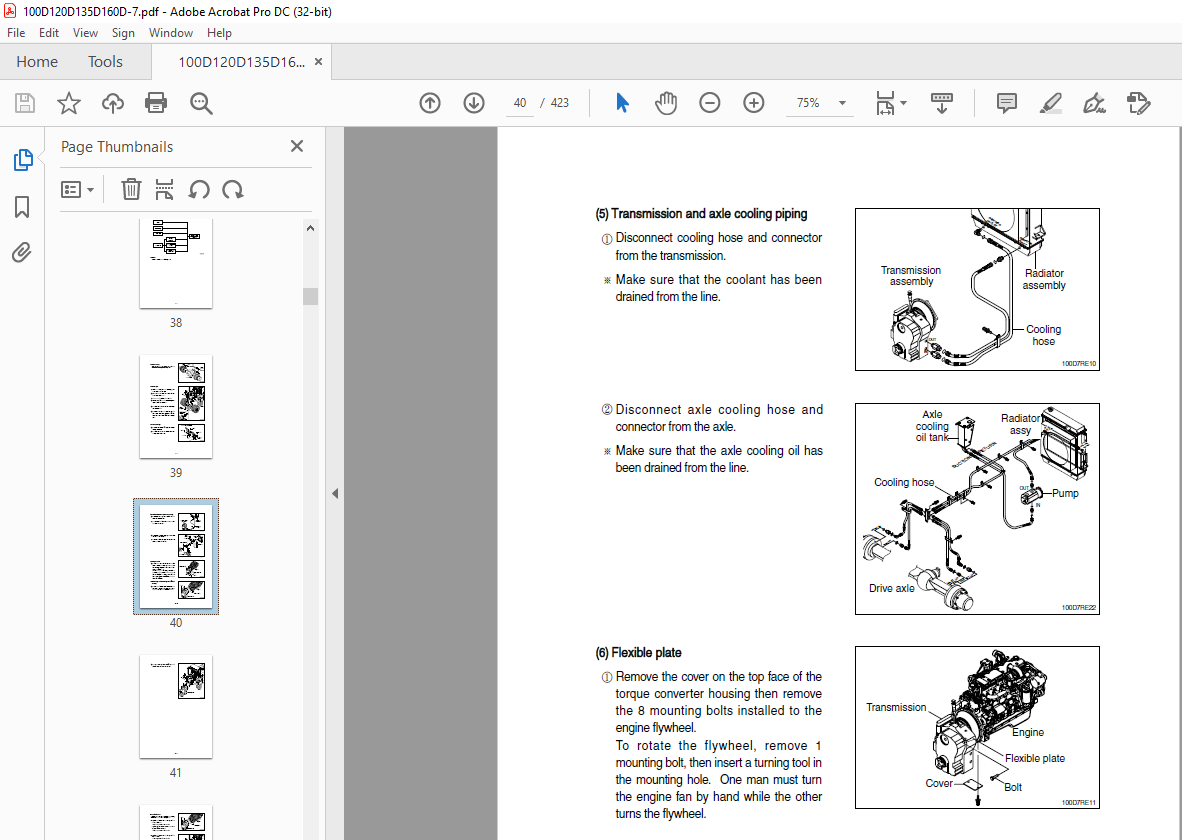The height and width of the screenshot is (840, 1182).
Task: Click the total page count '423'
Action: point(559,103)
